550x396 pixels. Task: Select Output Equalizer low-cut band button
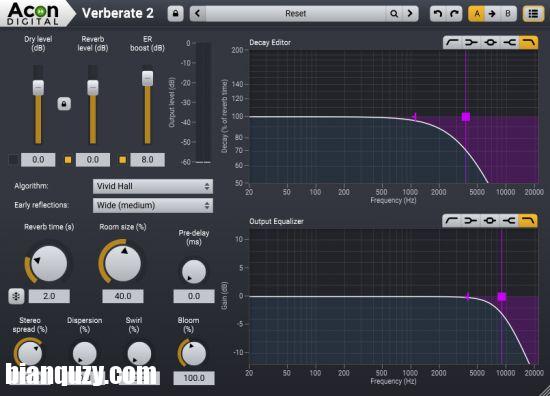(x=452, y=221)
